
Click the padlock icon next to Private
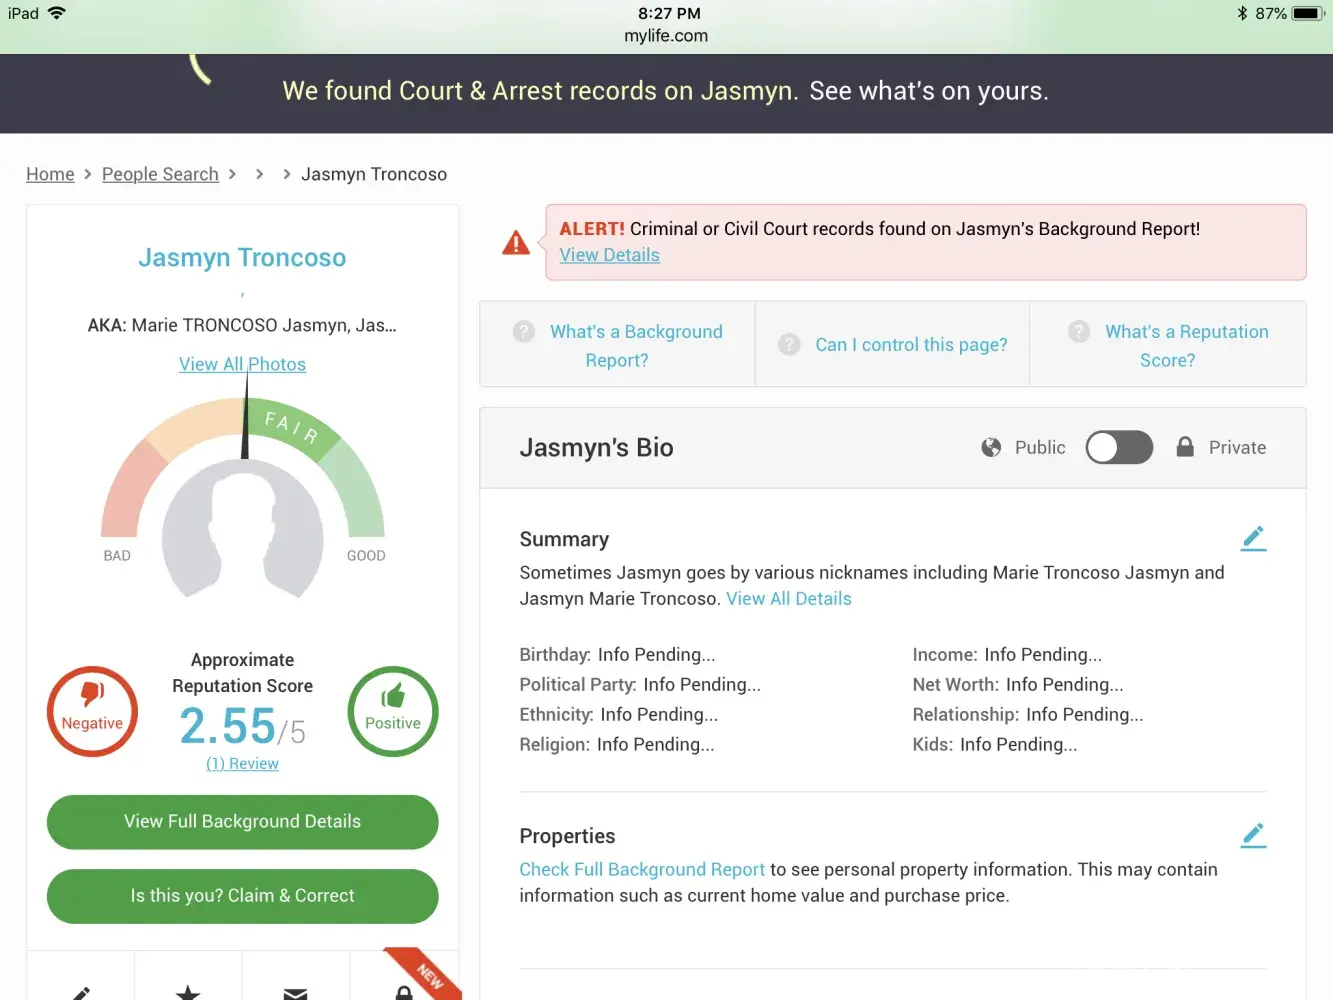(1185, 446)
